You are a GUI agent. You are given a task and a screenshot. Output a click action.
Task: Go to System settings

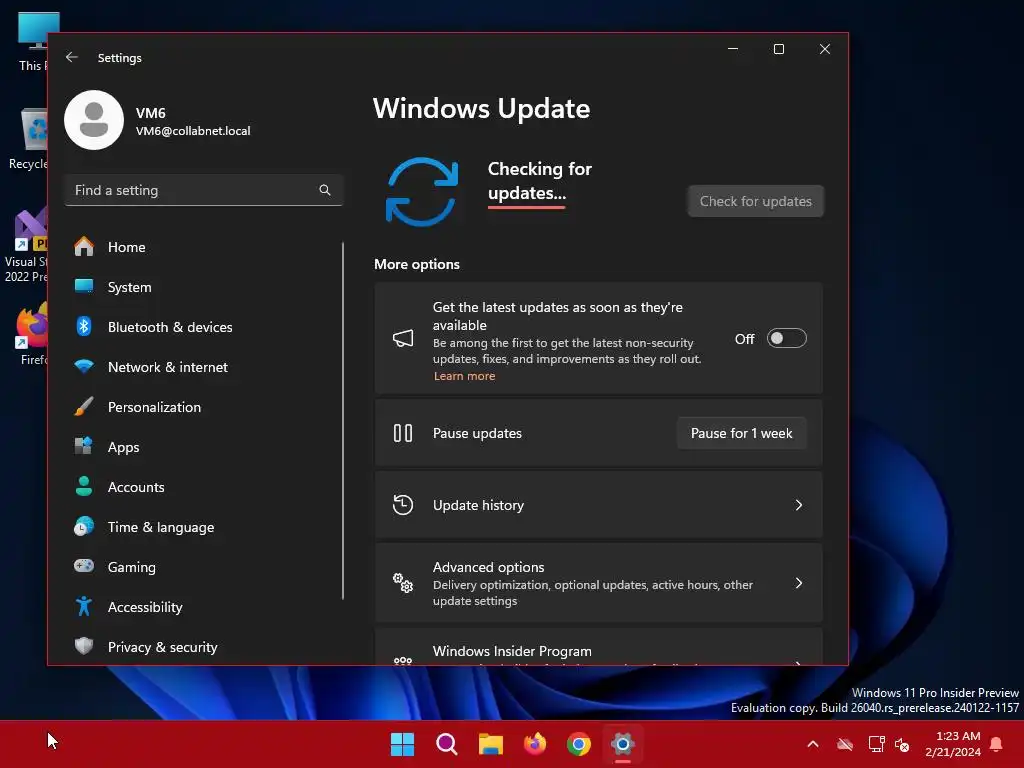206,287
